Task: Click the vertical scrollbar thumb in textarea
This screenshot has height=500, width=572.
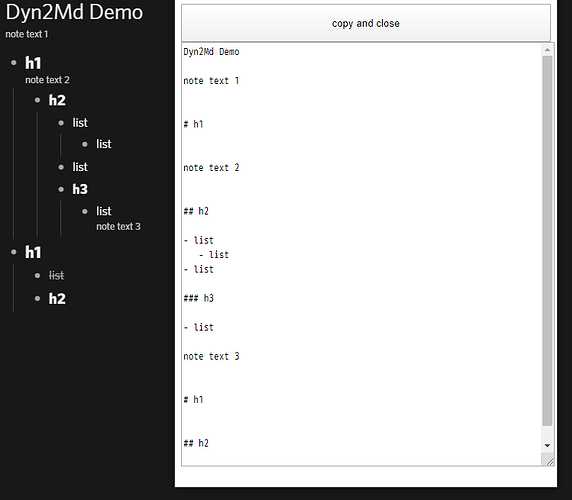Action: coord(547,241)
